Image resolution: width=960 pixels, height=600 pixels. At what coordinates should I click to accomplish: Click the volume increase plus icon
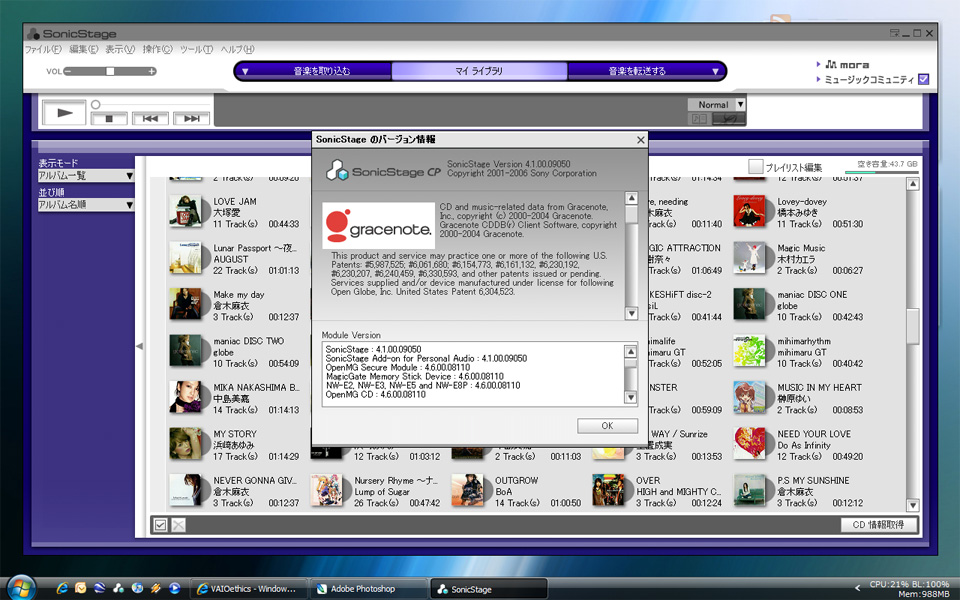click(152, 71)
